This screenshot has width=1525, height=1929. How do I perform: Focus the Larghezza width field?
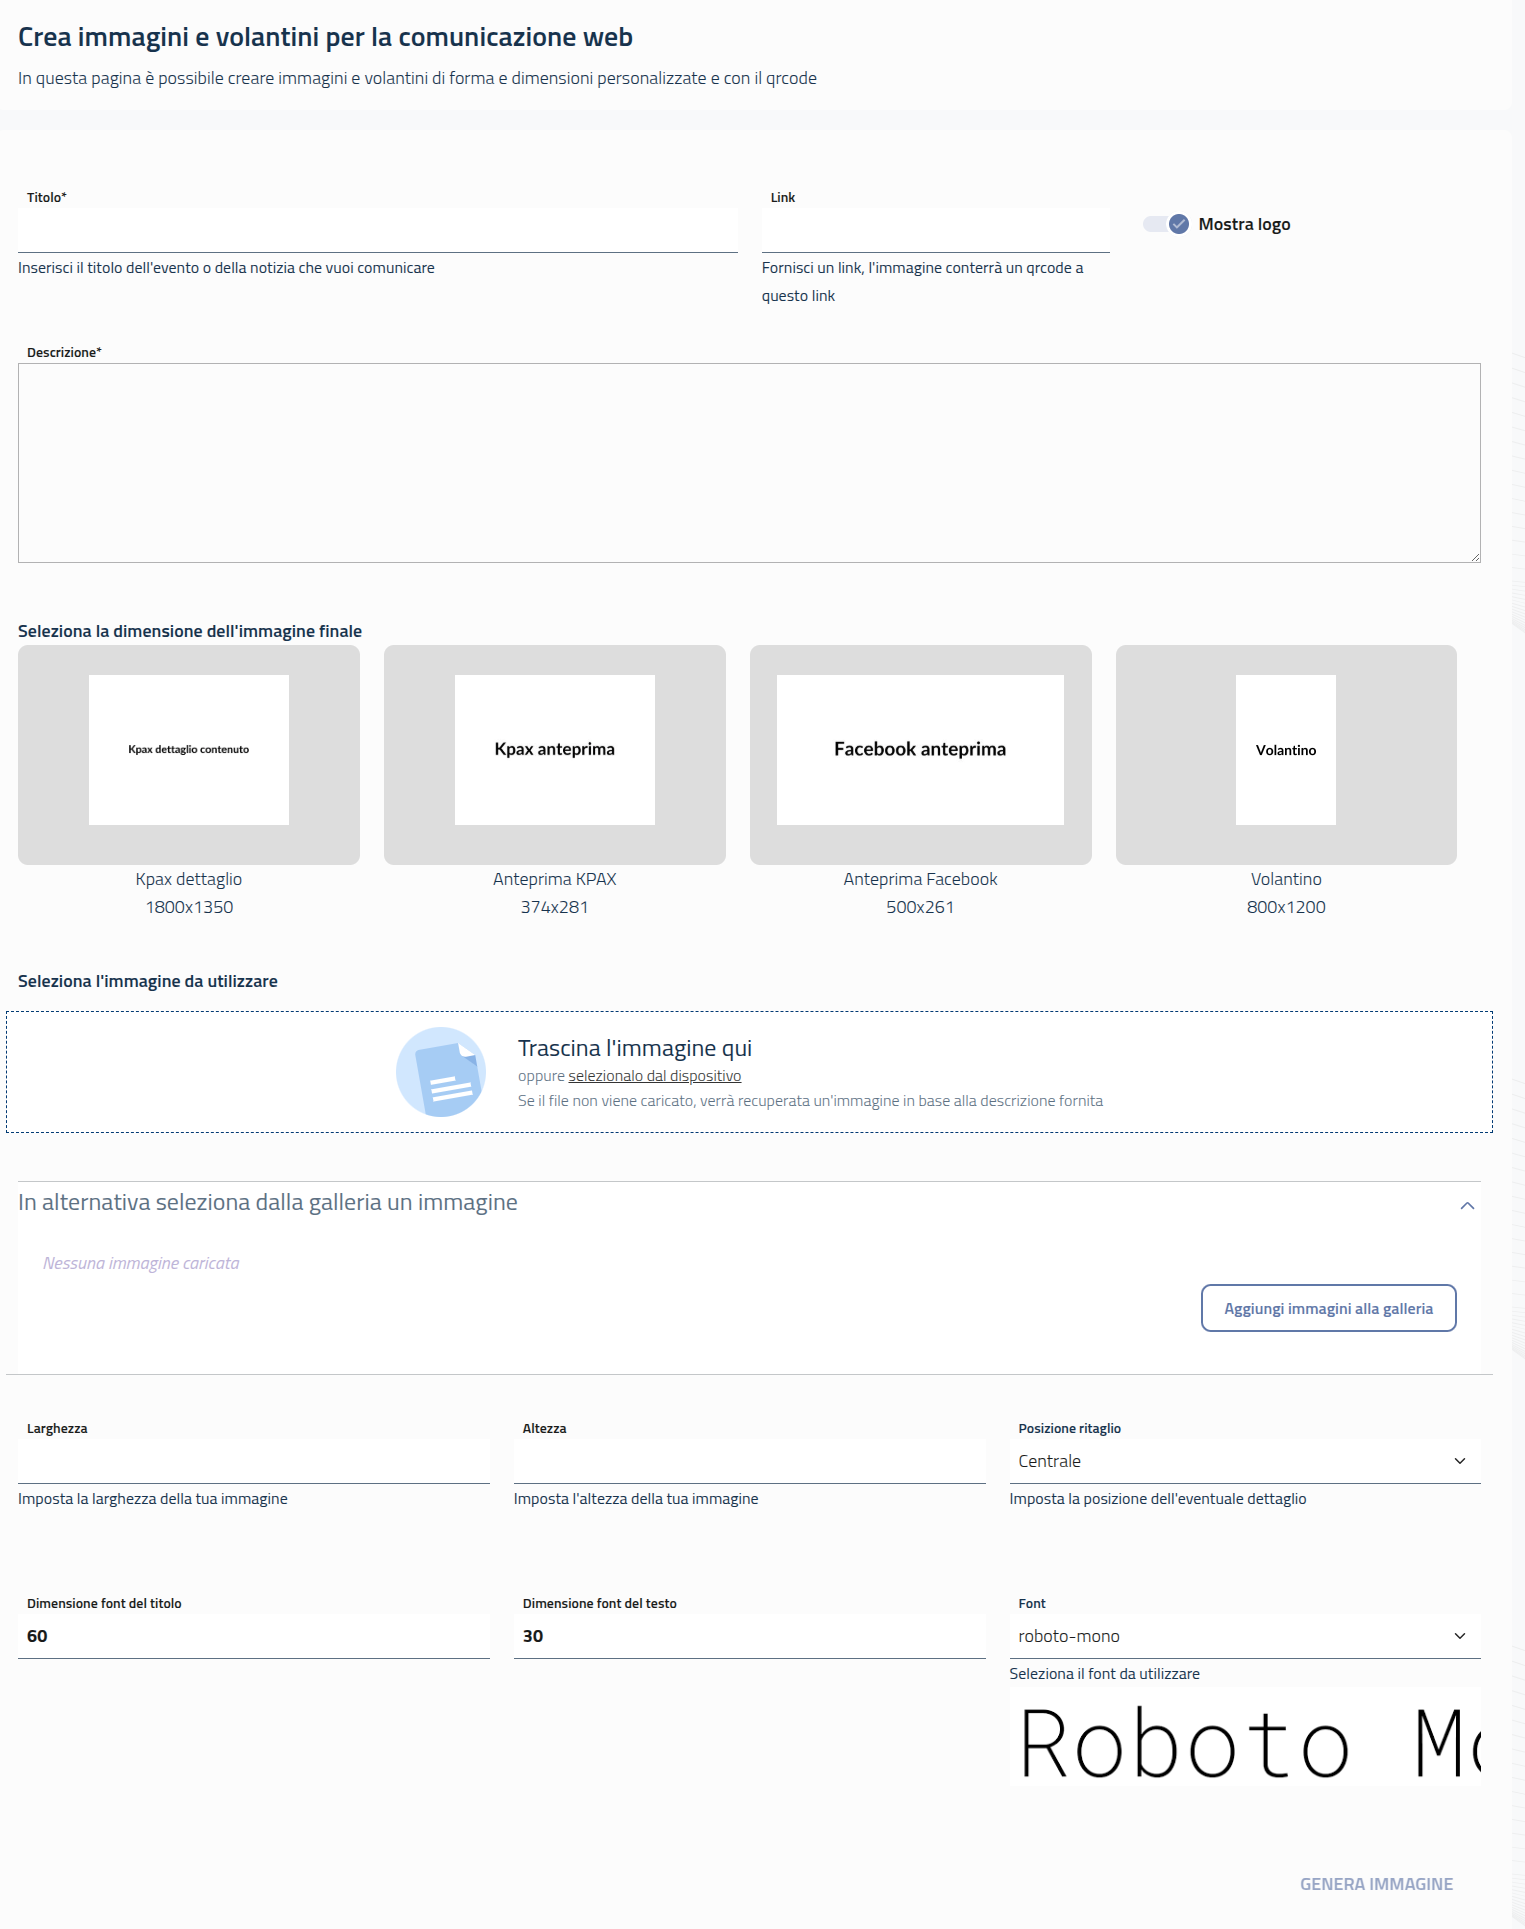(x=254, y=1461)
